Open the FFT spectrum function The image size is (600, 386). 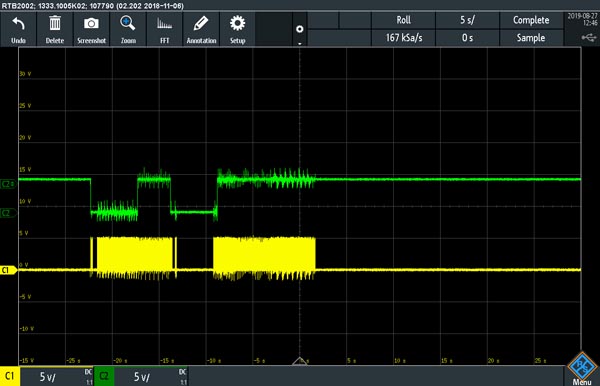coord(164,24)
